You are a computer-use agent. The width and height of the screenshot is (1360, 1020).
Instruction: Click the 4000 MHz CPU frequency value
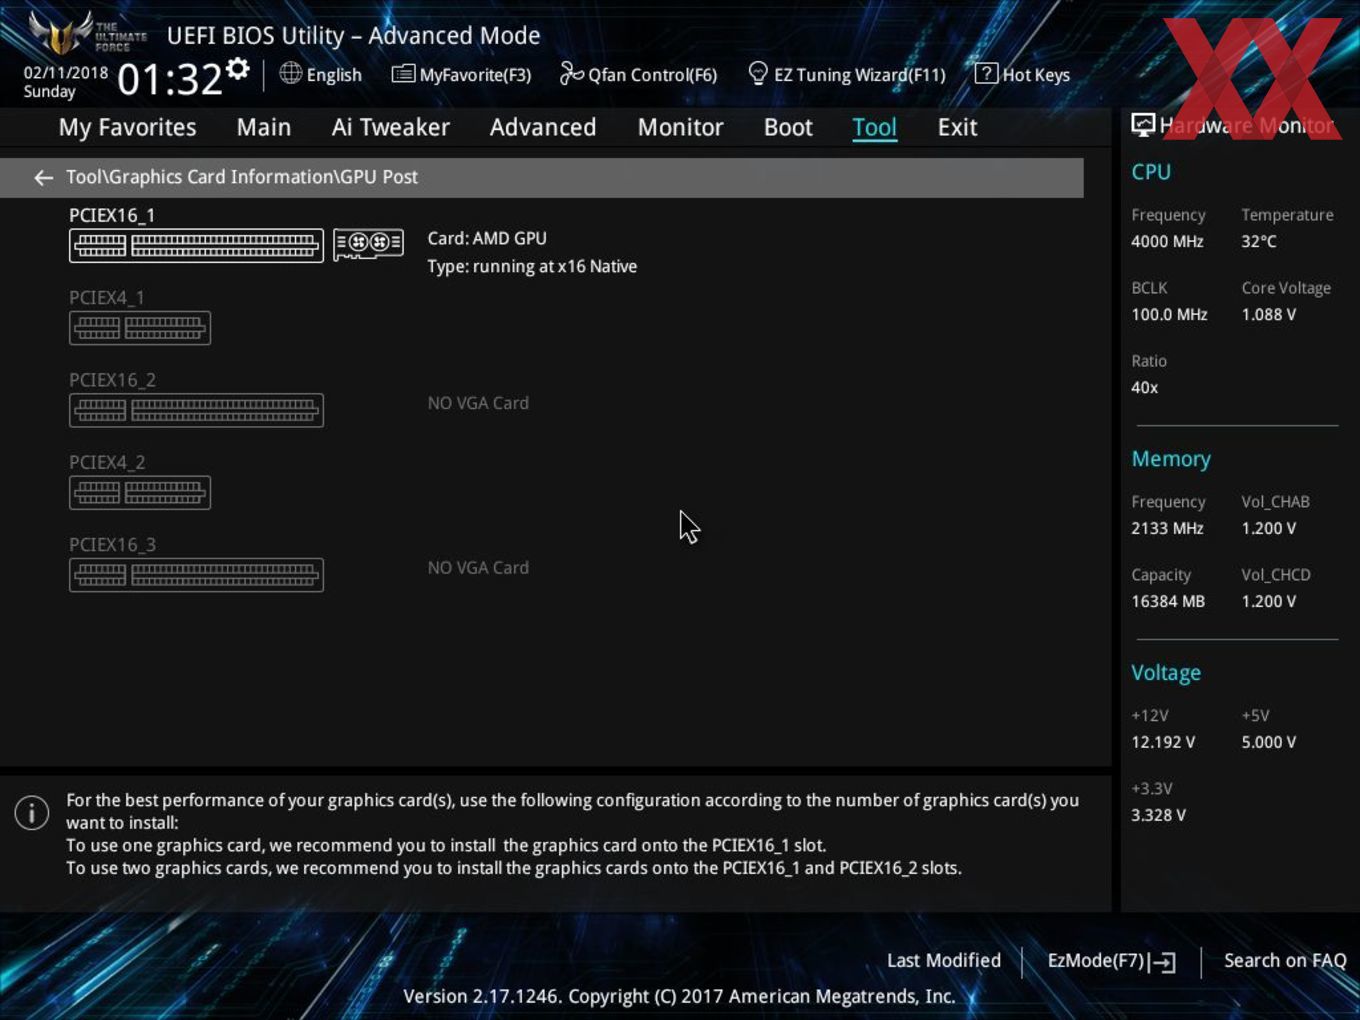1167,241
